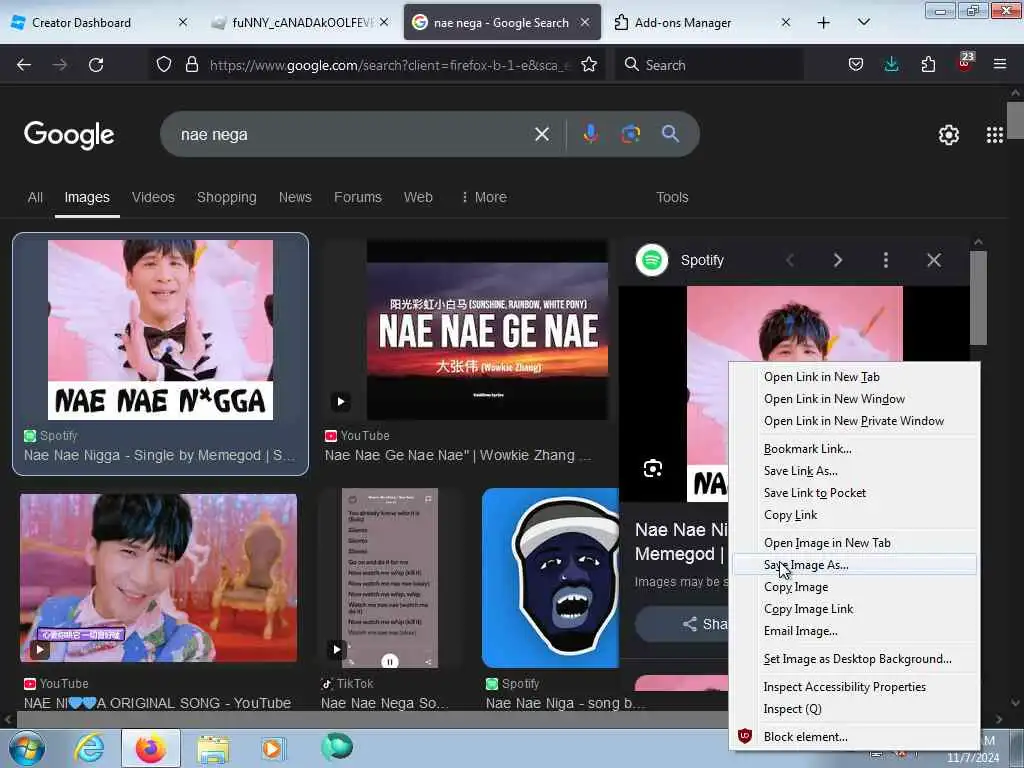The width and height of the screenshot is (1024, 768).
Task: Start voice search with microphone icon
Action: 590,134
